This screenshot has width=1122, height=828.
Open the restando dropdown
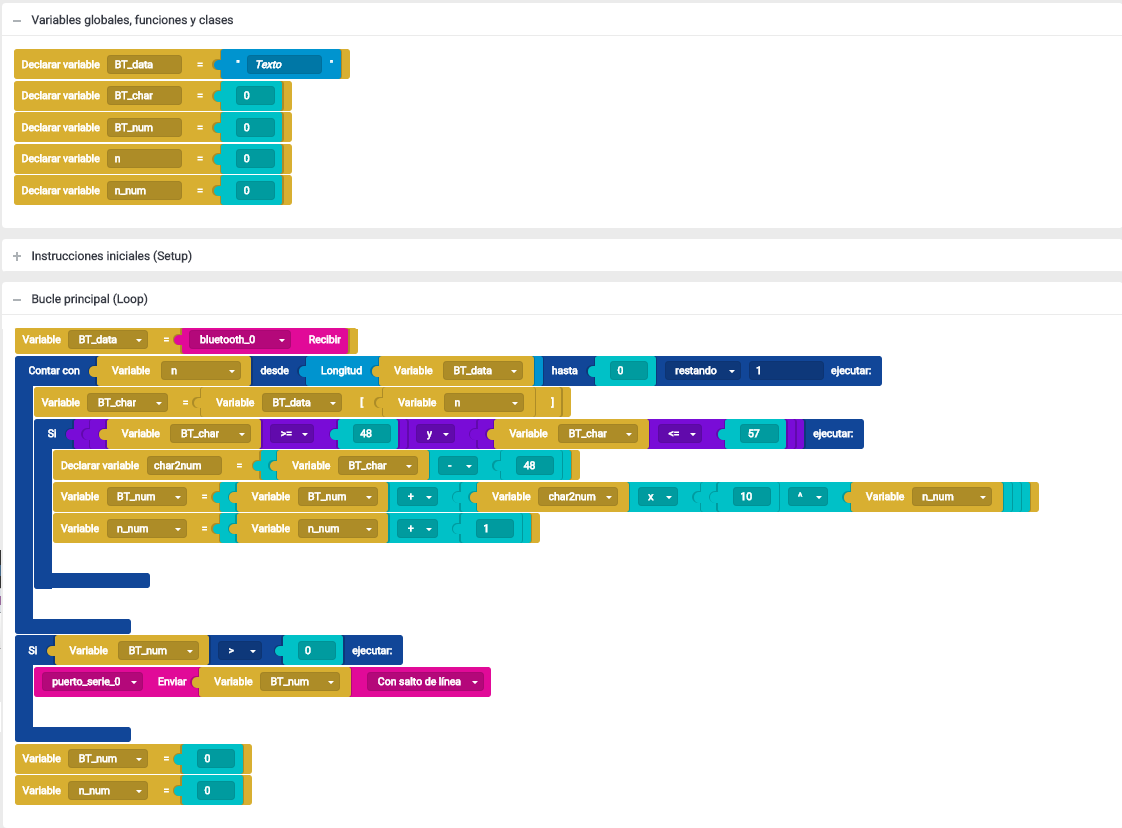point(701,371)
